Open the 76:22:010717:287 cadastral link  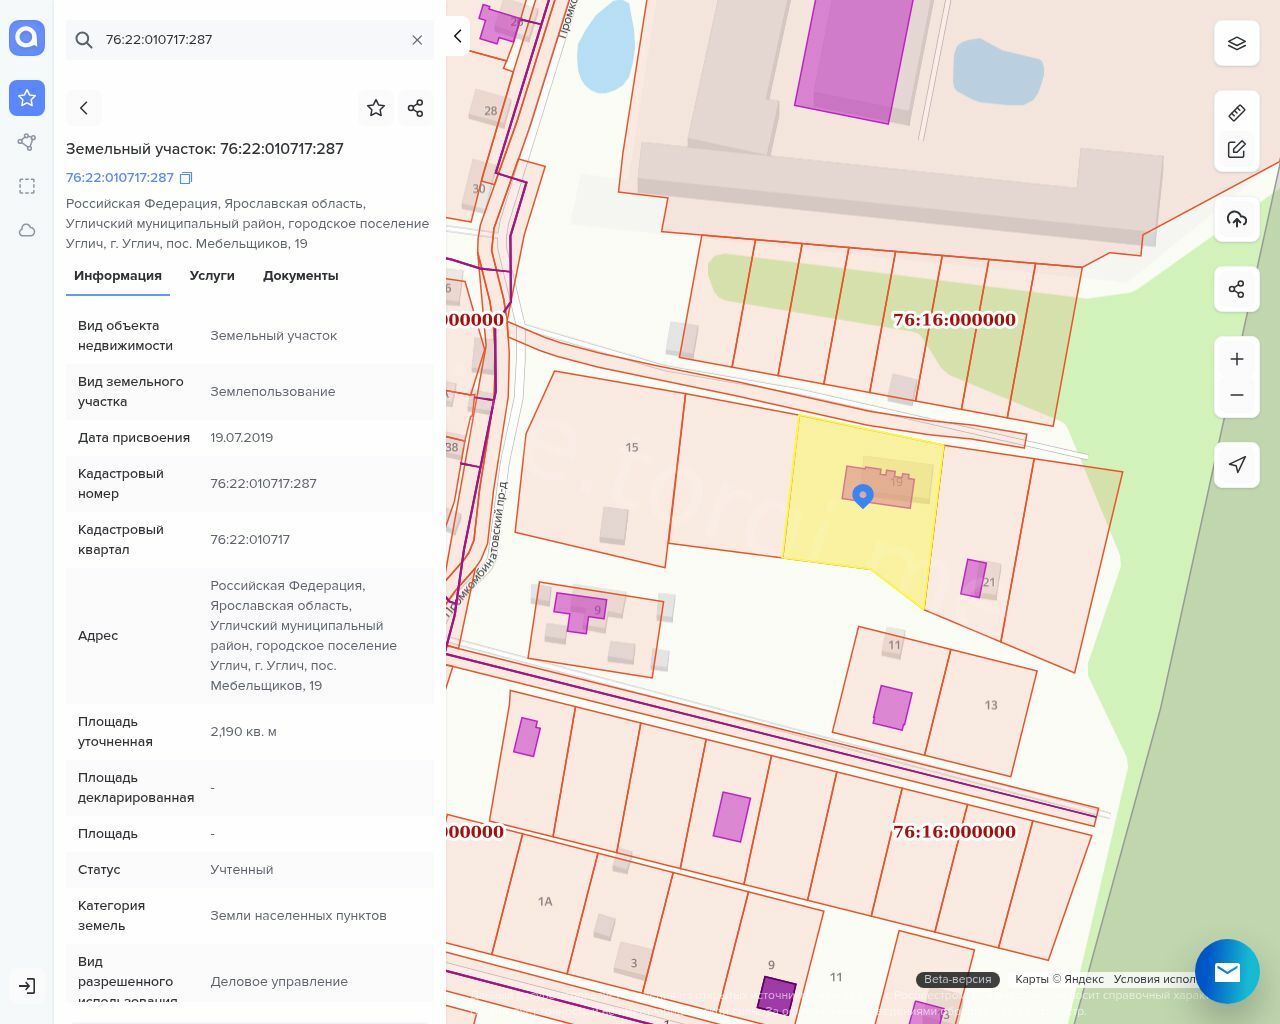click(120, 178)
